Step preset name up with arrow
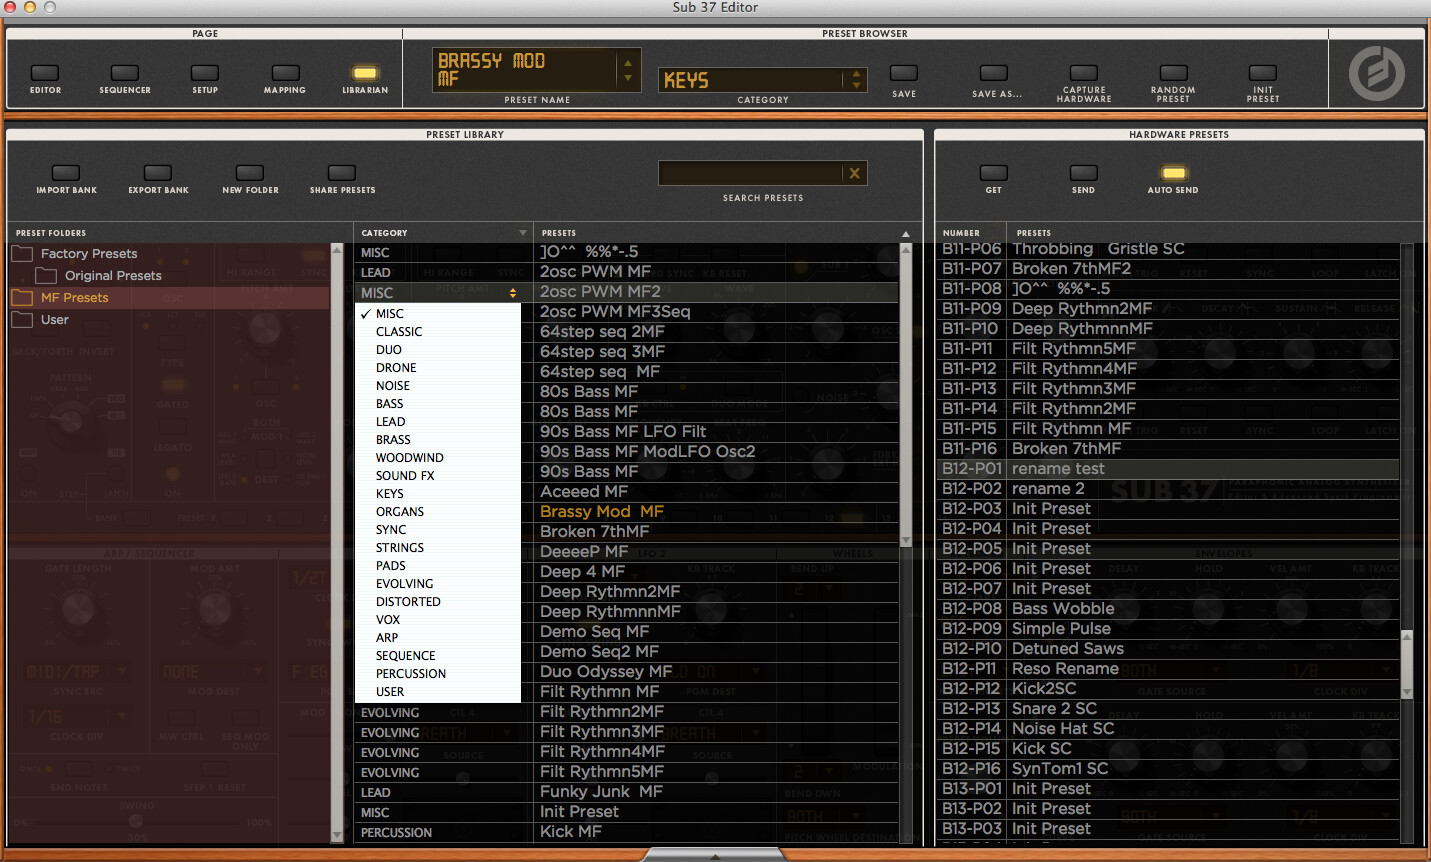 pos(628,62)
